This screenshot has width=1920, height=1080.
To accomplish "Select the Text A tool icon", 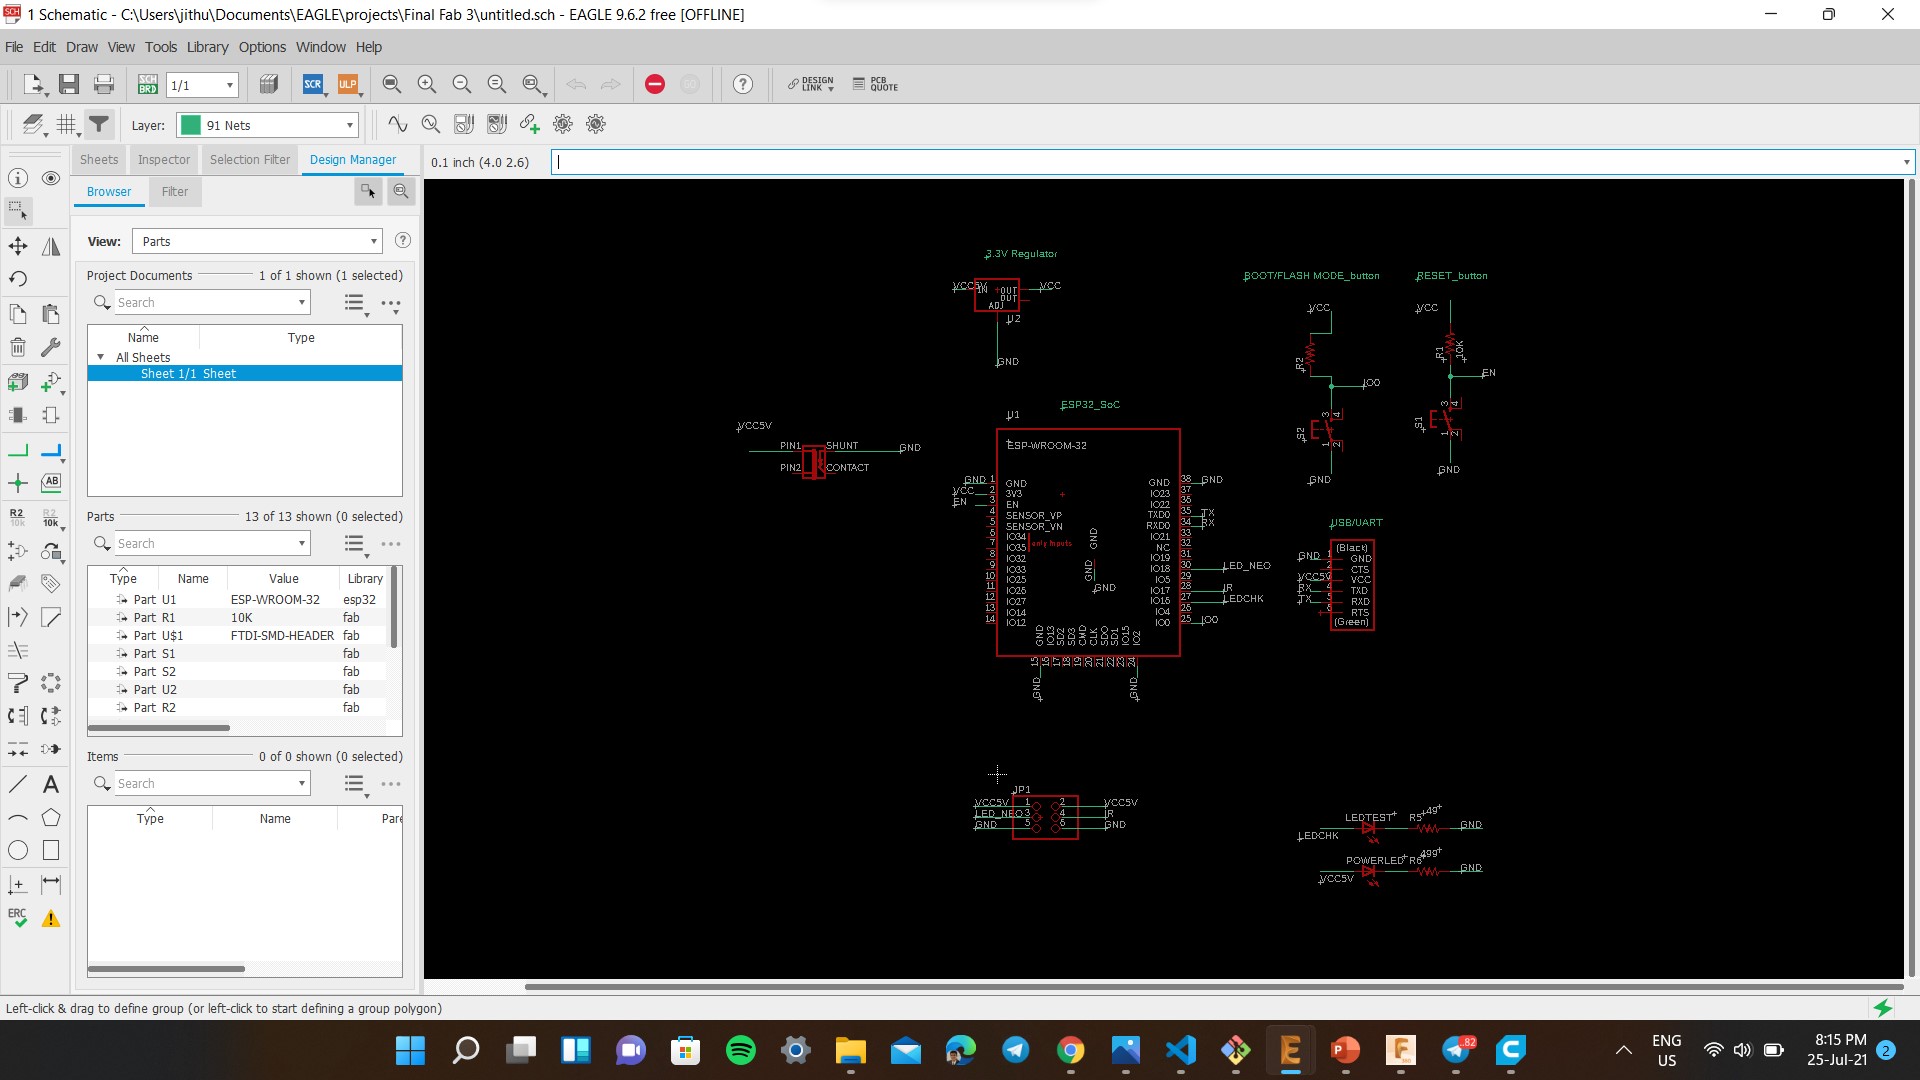I will pos(51,785).
